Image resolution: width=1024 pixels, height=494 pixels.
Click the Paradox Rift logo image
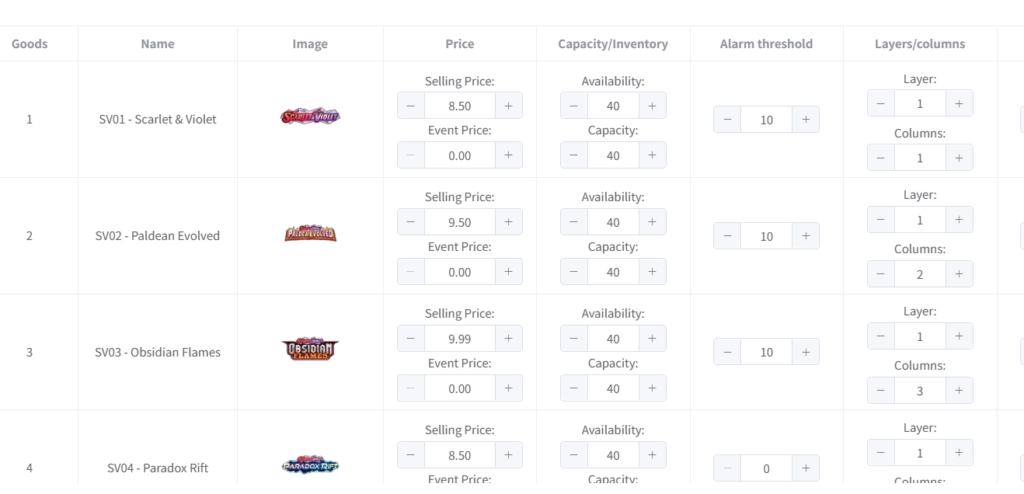[x=310, y=466]
